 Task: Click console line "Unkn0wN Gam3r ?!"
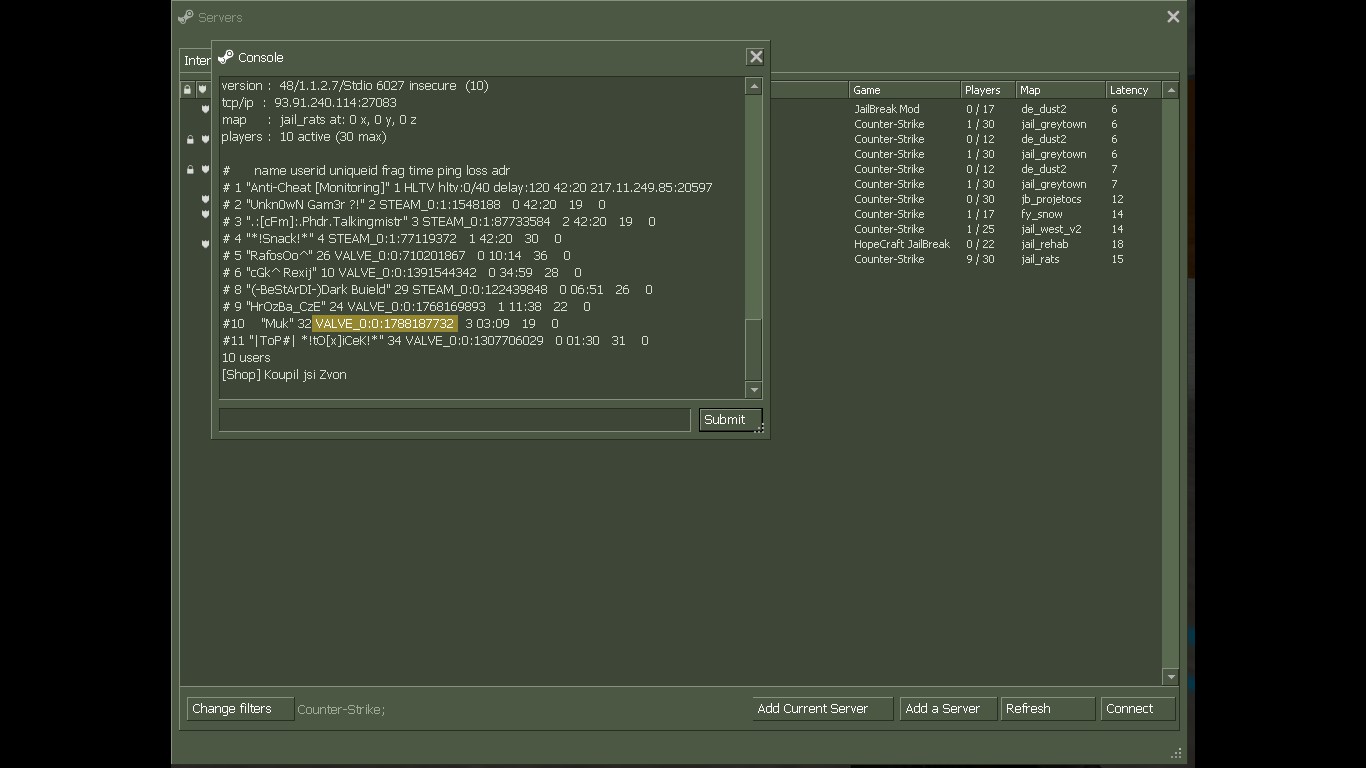413,205
